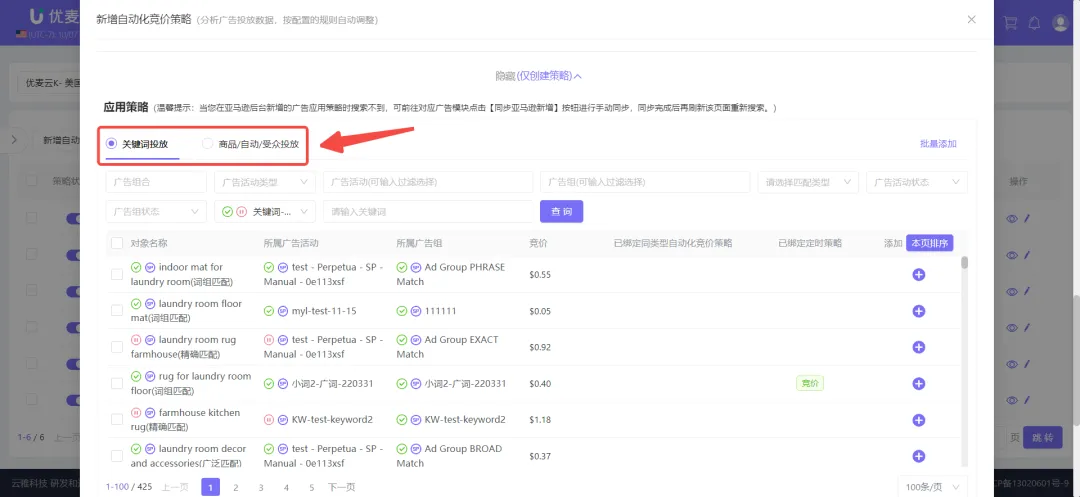The image size is (1080, 497).
Task: Click the 本页排序 sort button
Action: click(x=929, y=242)
